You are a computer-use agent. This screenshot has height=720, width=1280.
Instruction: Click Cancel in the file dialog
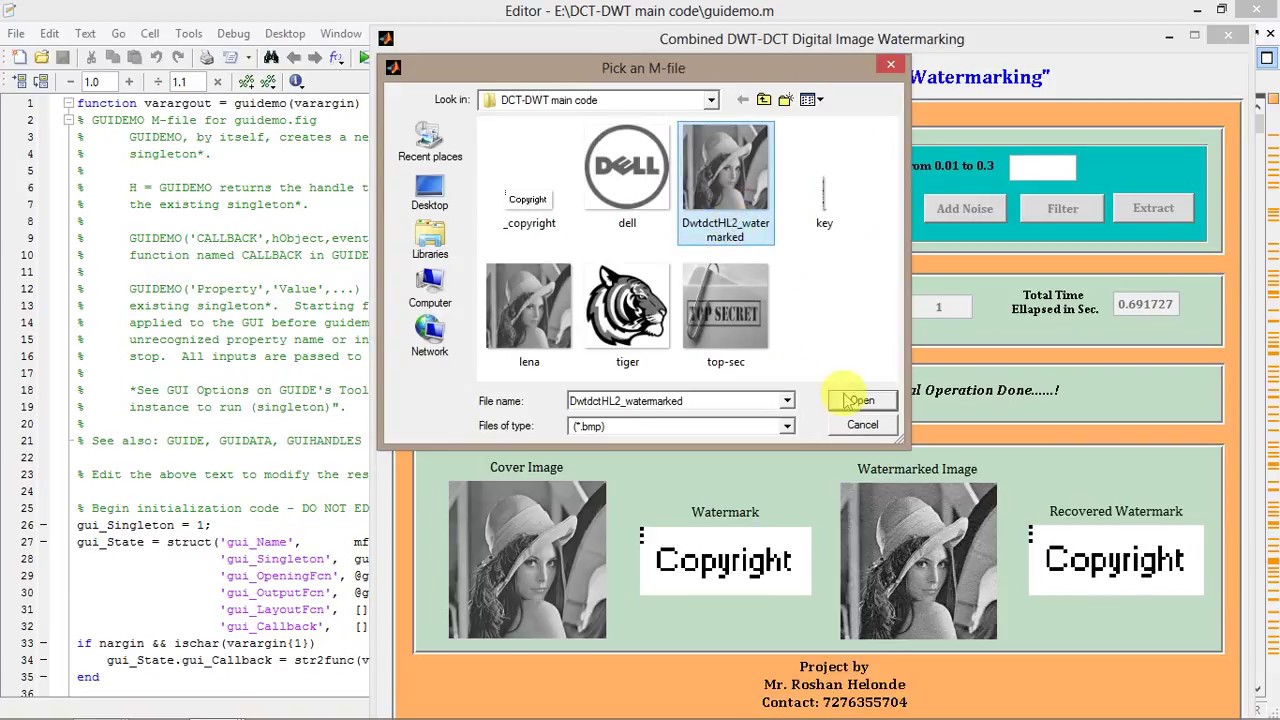(862, 425)
